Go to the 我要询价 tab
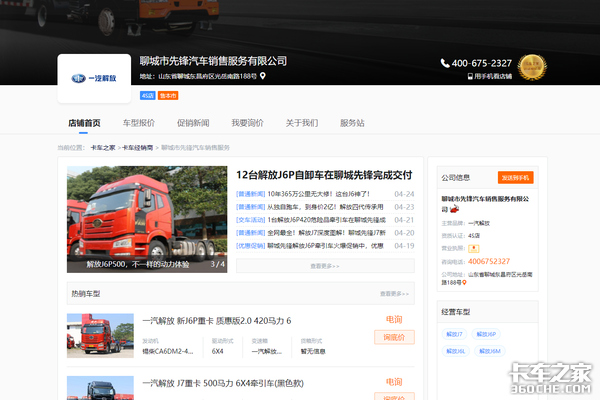The width and height of the screenshot is (600, 400). (x=247, y=123)
